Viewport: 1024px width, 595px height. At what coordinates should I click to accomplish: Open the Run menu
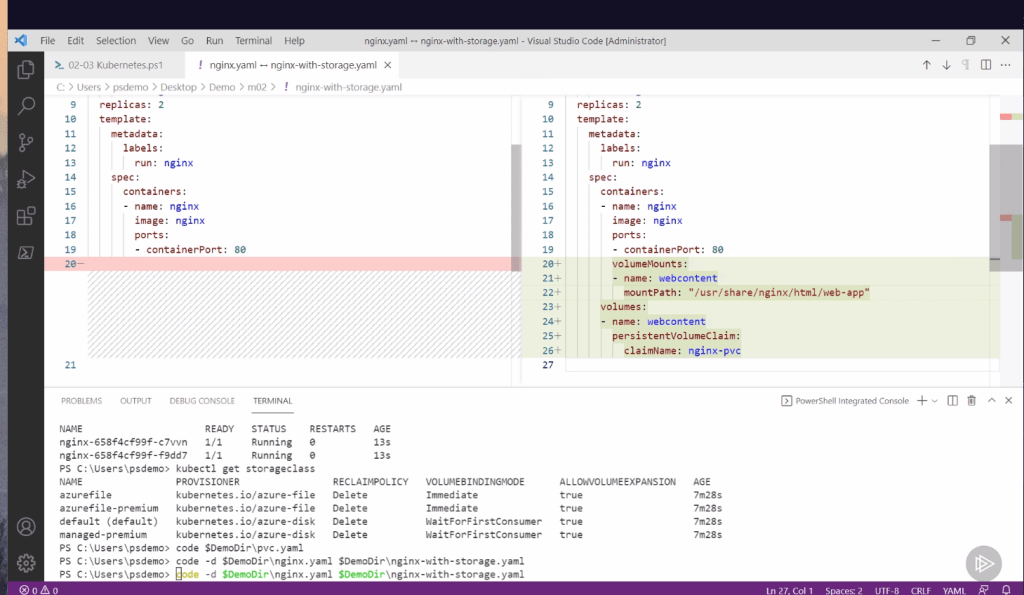pyautogui.click(x=214, y=40)
